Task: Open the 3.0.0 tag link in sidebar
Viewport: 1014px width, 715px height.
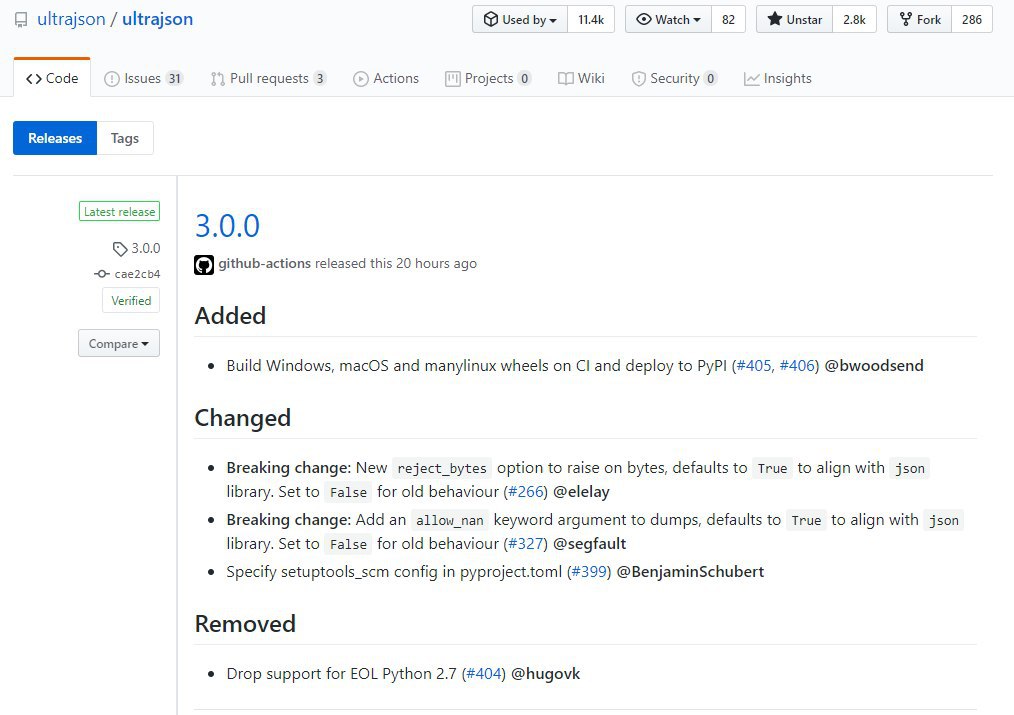Action: click(x=146, y=248)
